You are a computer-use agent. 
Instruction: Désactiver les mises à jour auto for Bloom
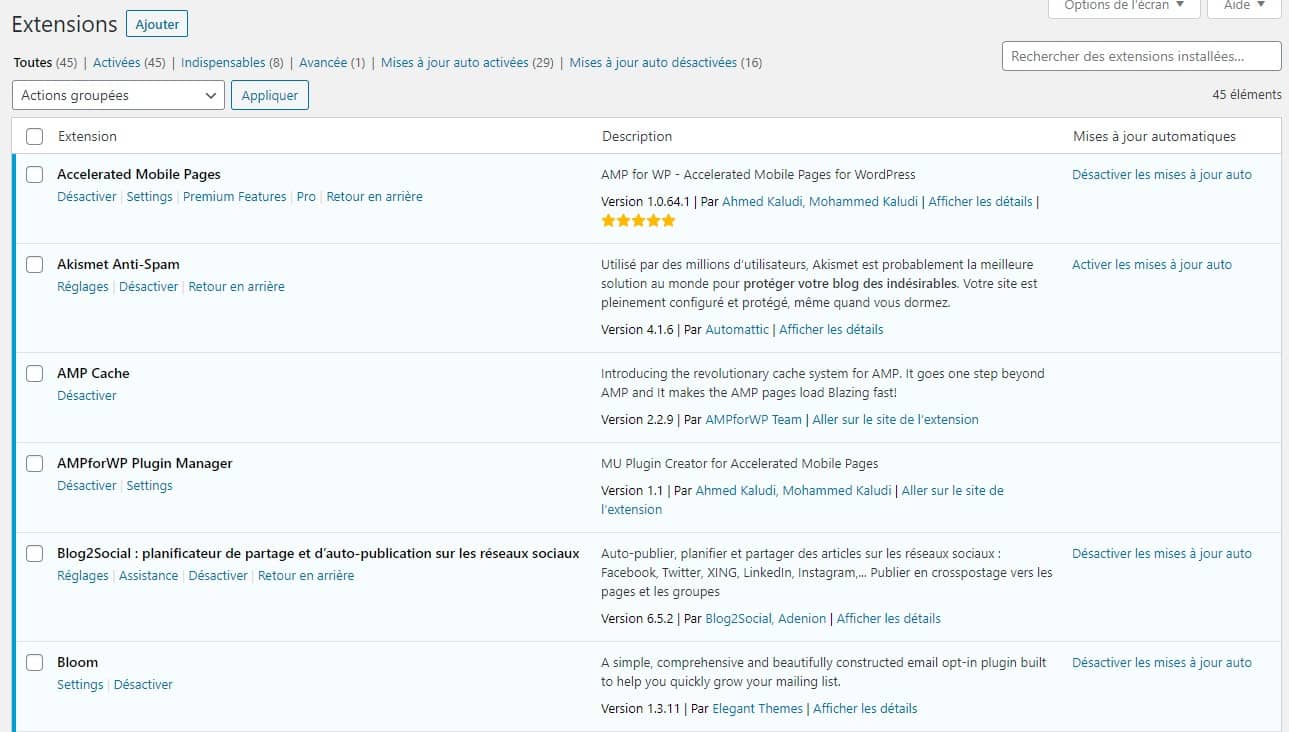coord(1162,662)
